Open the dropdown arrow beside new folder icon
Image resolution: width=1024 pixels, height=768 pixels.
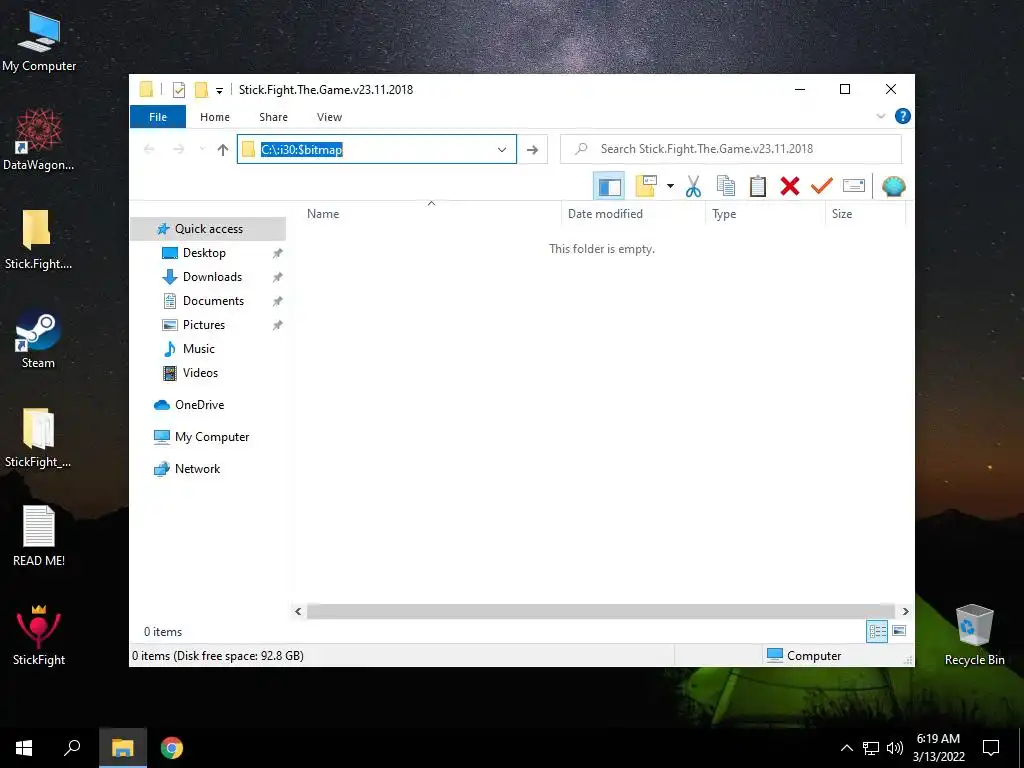[x=670, y=186]
